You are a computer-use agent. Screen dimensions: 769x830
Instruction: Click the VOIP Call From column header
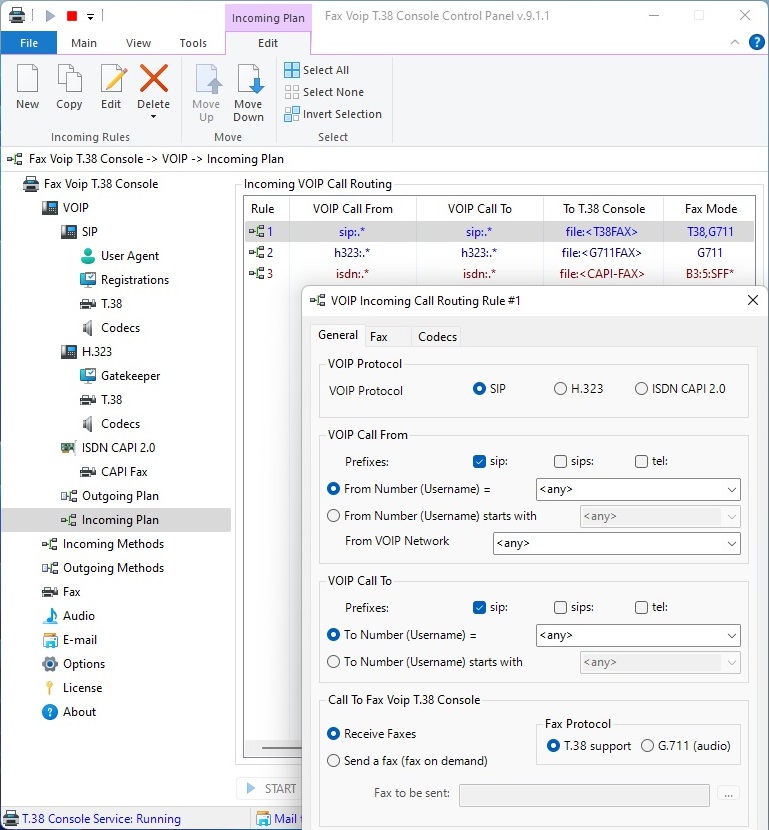click(x=352, y=209)
